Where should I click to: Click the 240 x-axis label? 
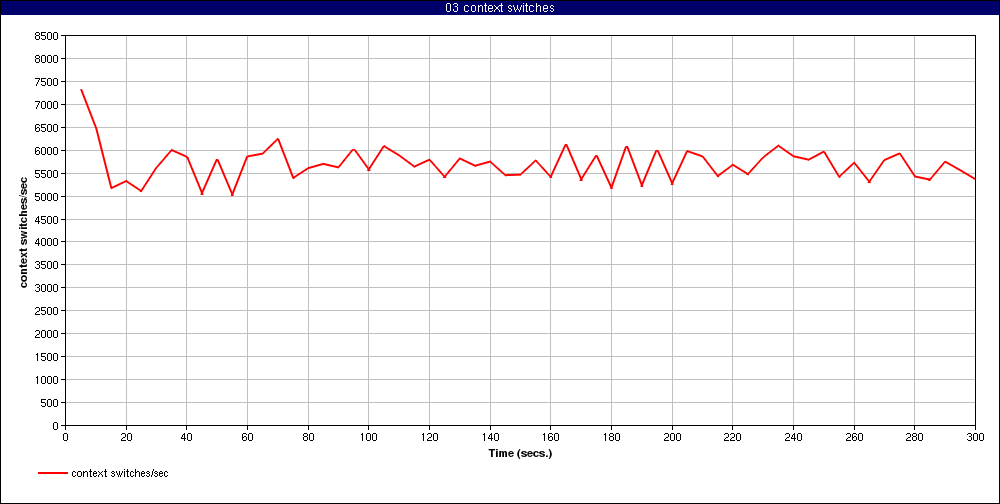[x=793, y=437]
